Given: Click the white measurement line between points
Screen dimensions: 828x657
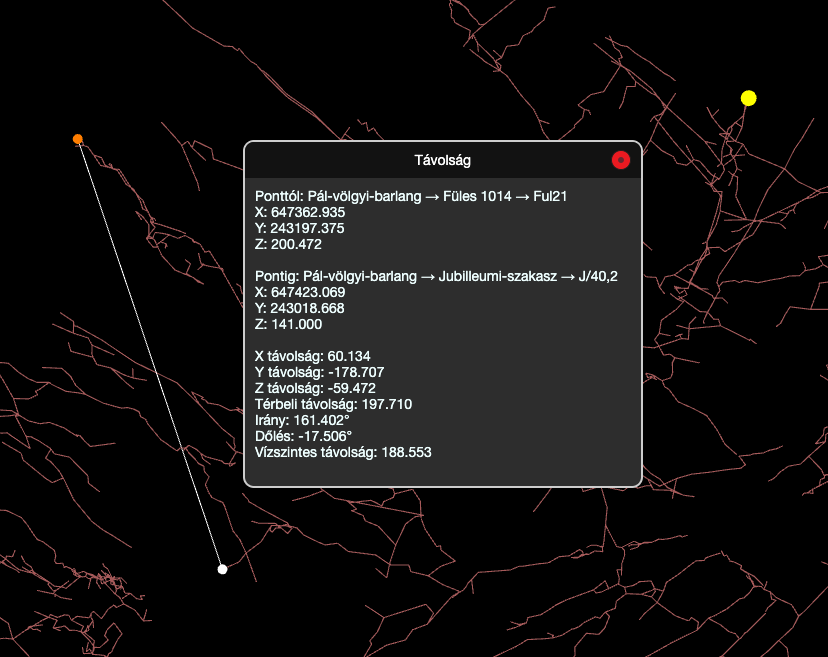Looking at the screenshot, I should click(x=150, y=354).
